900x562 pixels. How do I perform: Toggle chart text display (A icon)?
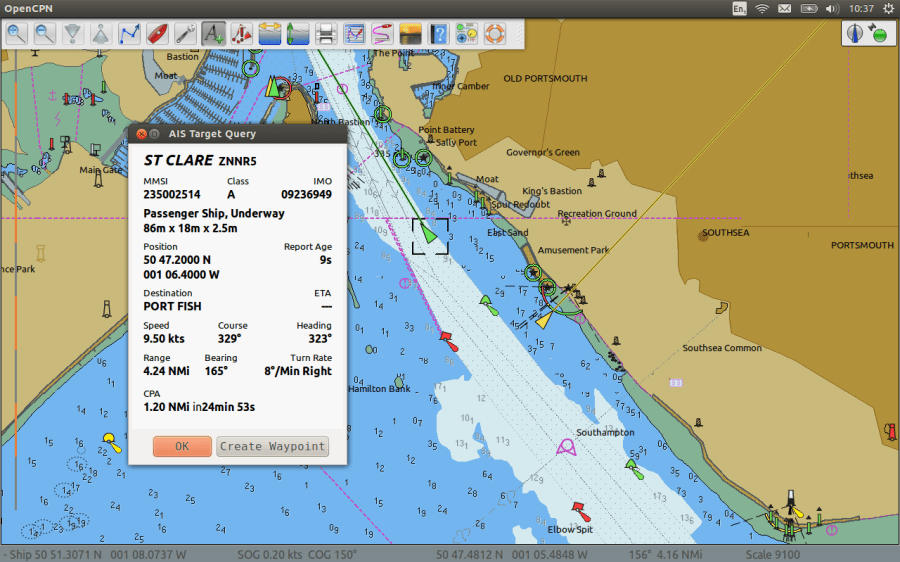213,34
